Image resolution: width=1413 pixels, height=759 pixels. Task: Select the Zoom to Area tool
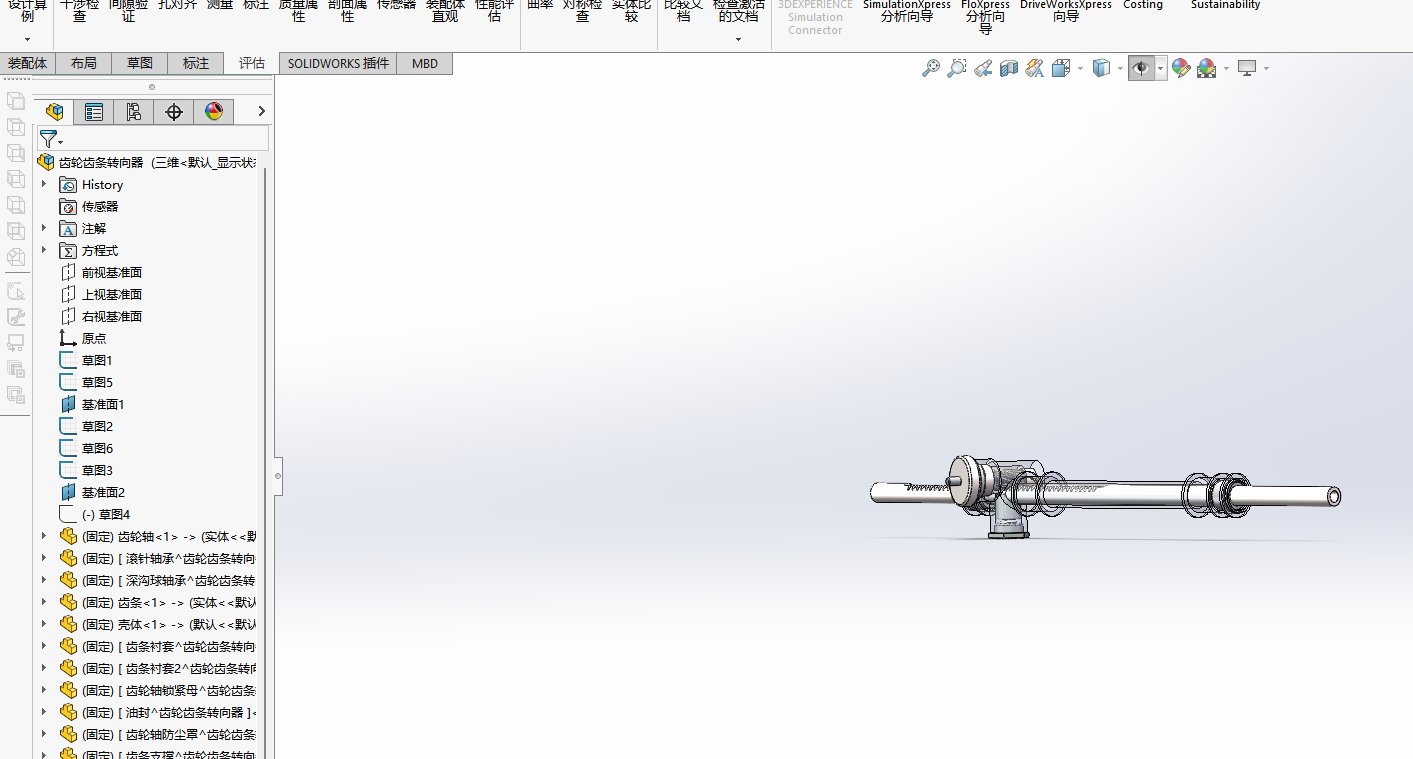957,68
